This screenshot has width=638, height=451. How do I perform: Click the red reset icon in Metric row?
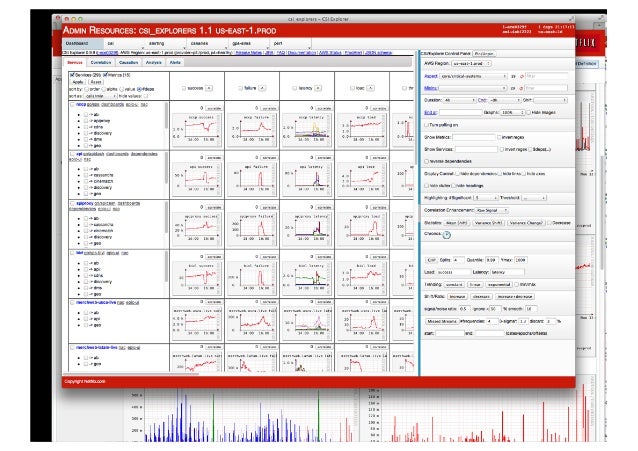[x=522, y=88]
